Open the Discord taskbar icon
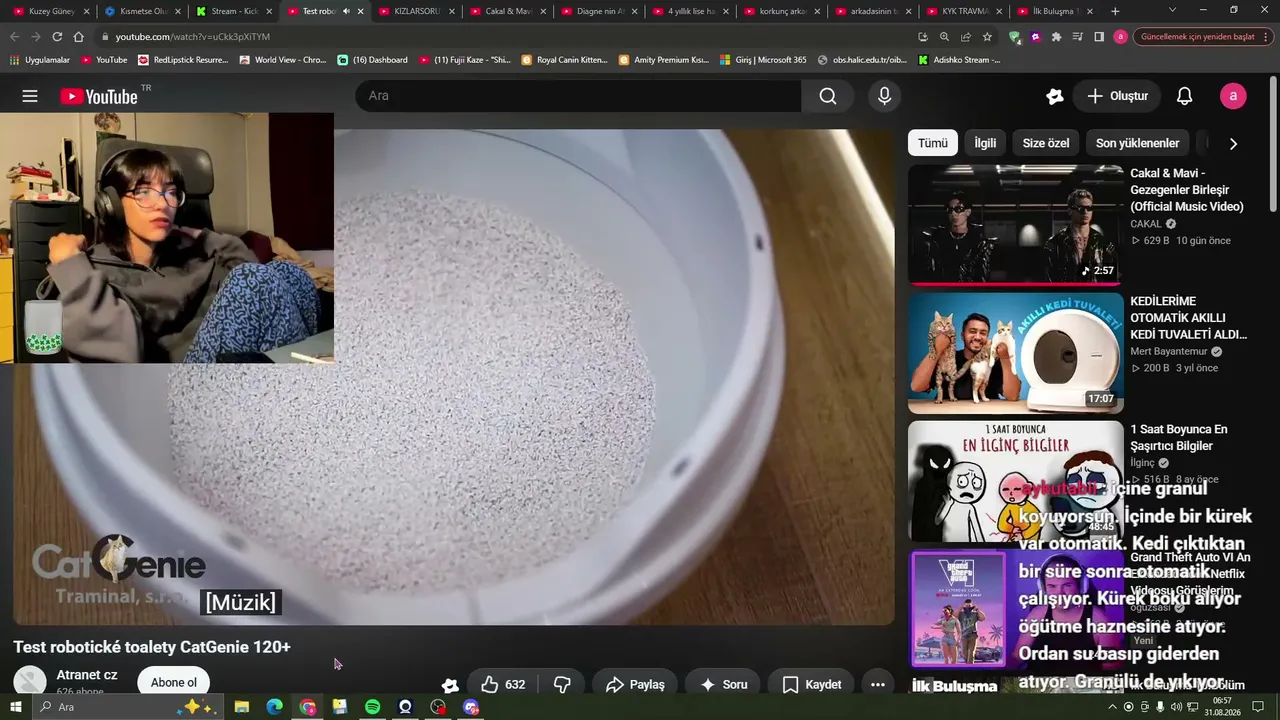Image resolution: width=1280 pixels, height=720 pixels. point(471,707)
